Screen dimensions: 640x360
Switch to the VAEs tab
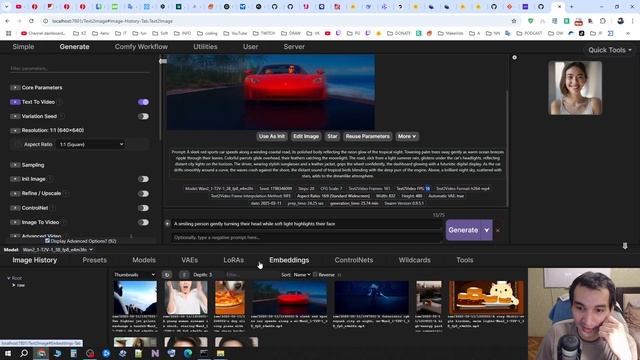click(x=189, y=260)
